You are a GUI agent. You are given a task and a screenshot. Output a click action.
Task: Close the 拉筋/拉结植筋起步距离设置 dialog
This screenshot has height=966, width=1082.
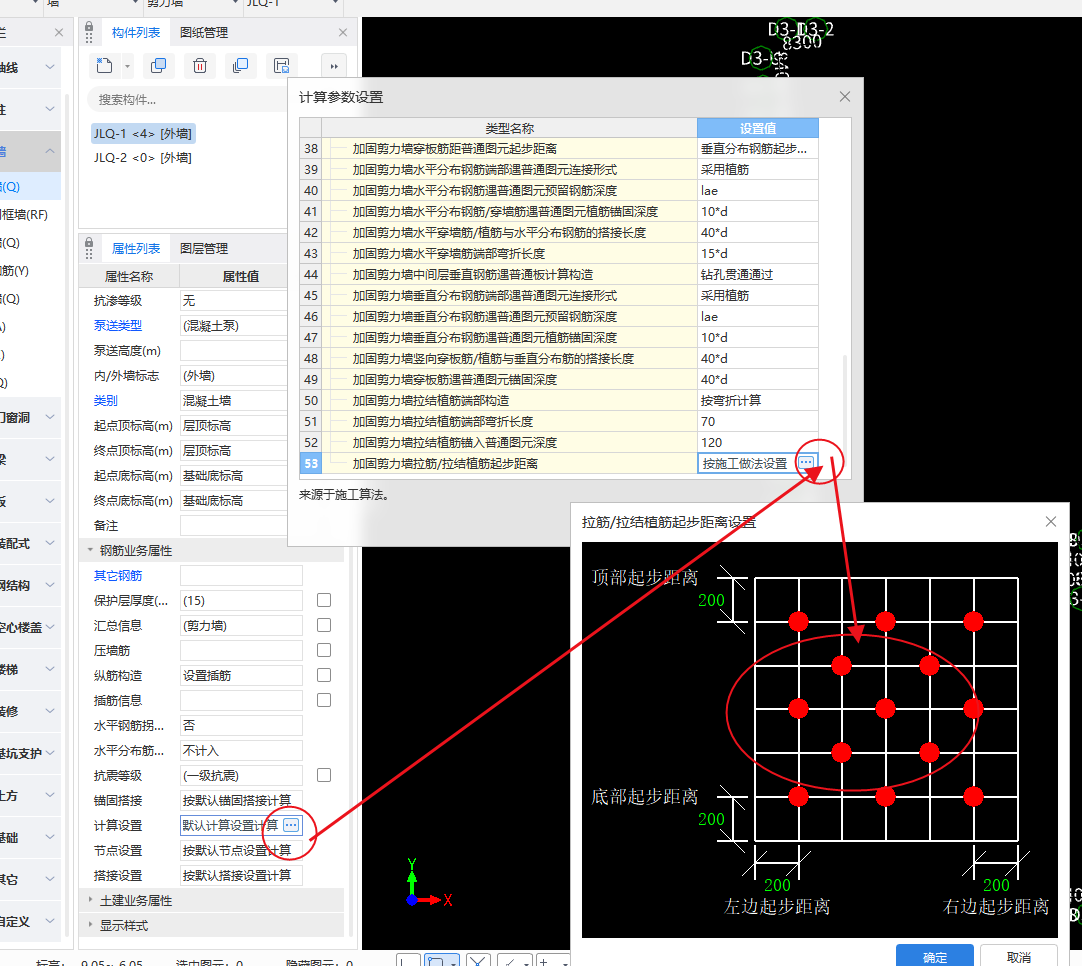tap(1050, 522)
